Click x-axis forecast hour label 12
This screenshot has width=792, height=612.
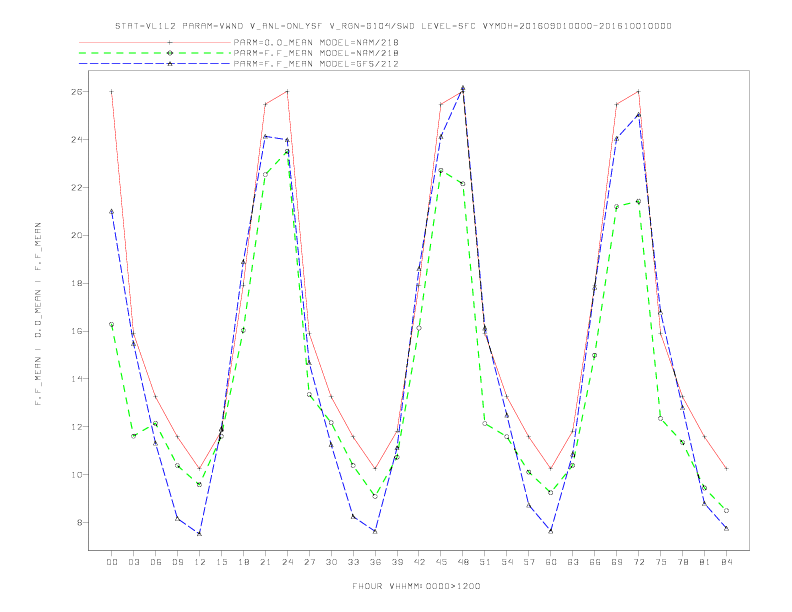(x=200, y=562)
